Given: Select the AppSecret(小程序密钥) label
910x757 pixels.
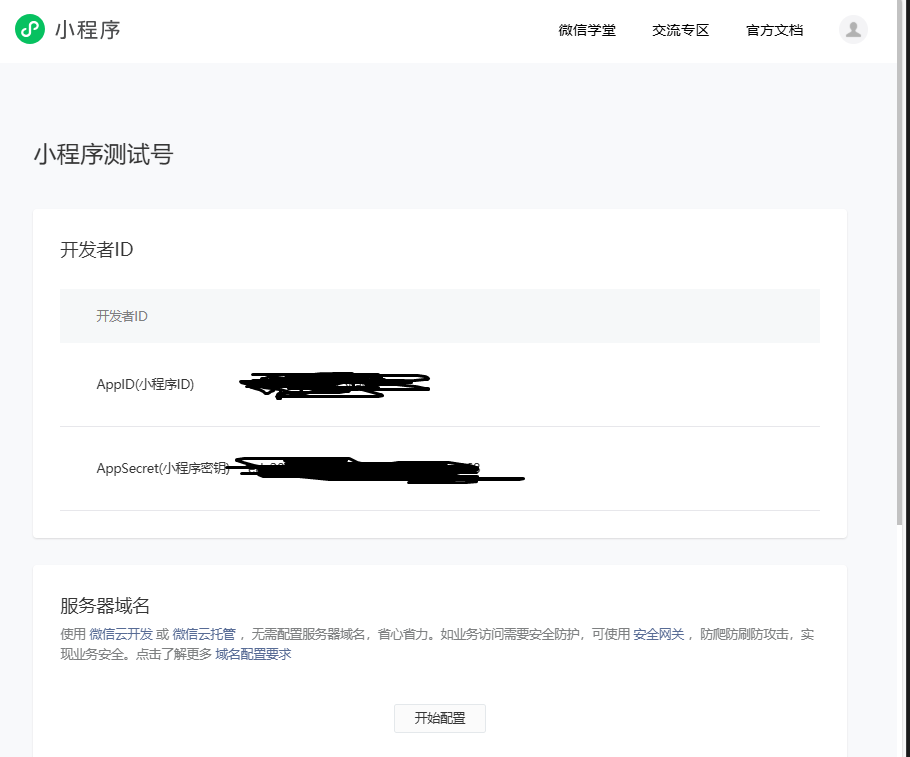Looking at the screenshot, I should (x=163, y=468).
